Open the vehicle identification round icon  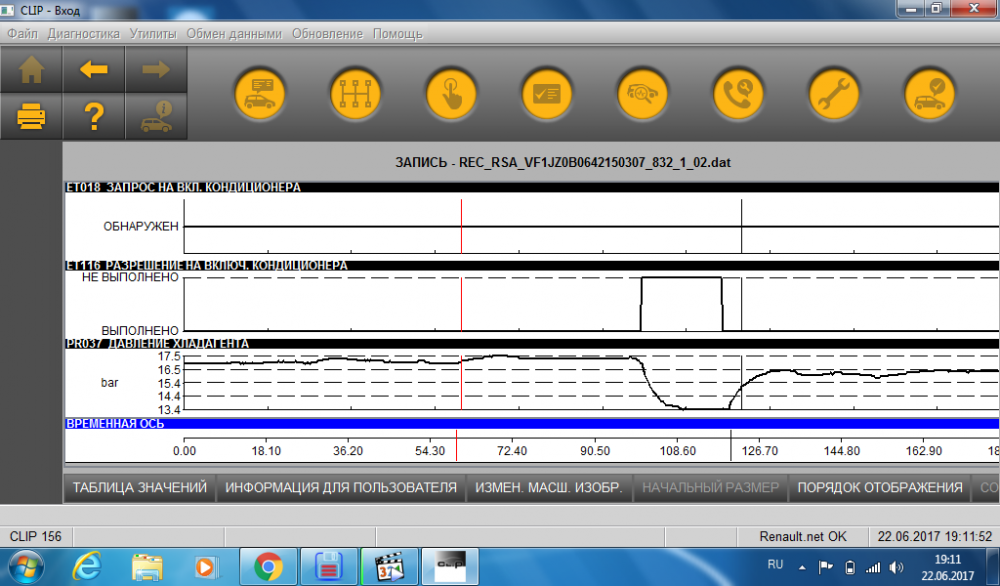[x=260, y=94]
